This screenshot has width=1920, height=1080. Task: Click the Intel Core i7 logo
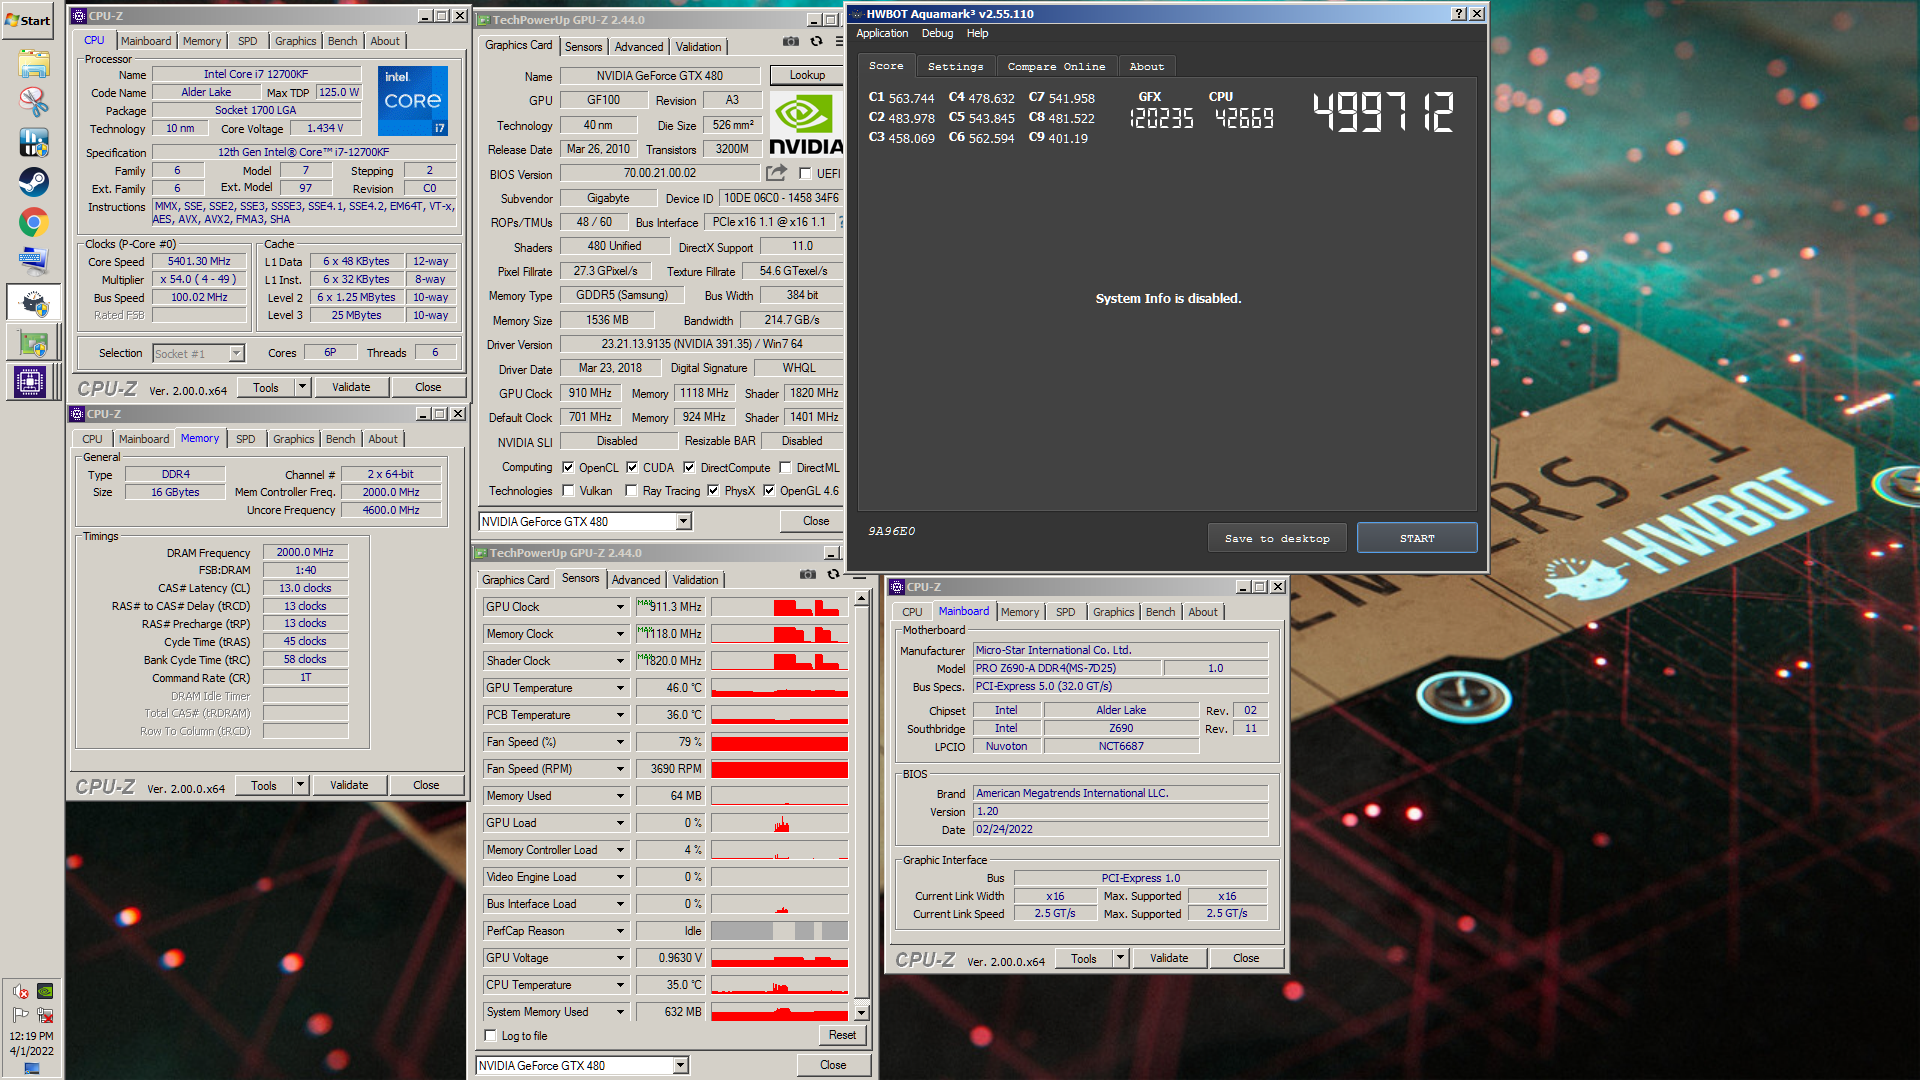(x=413, y=101)
